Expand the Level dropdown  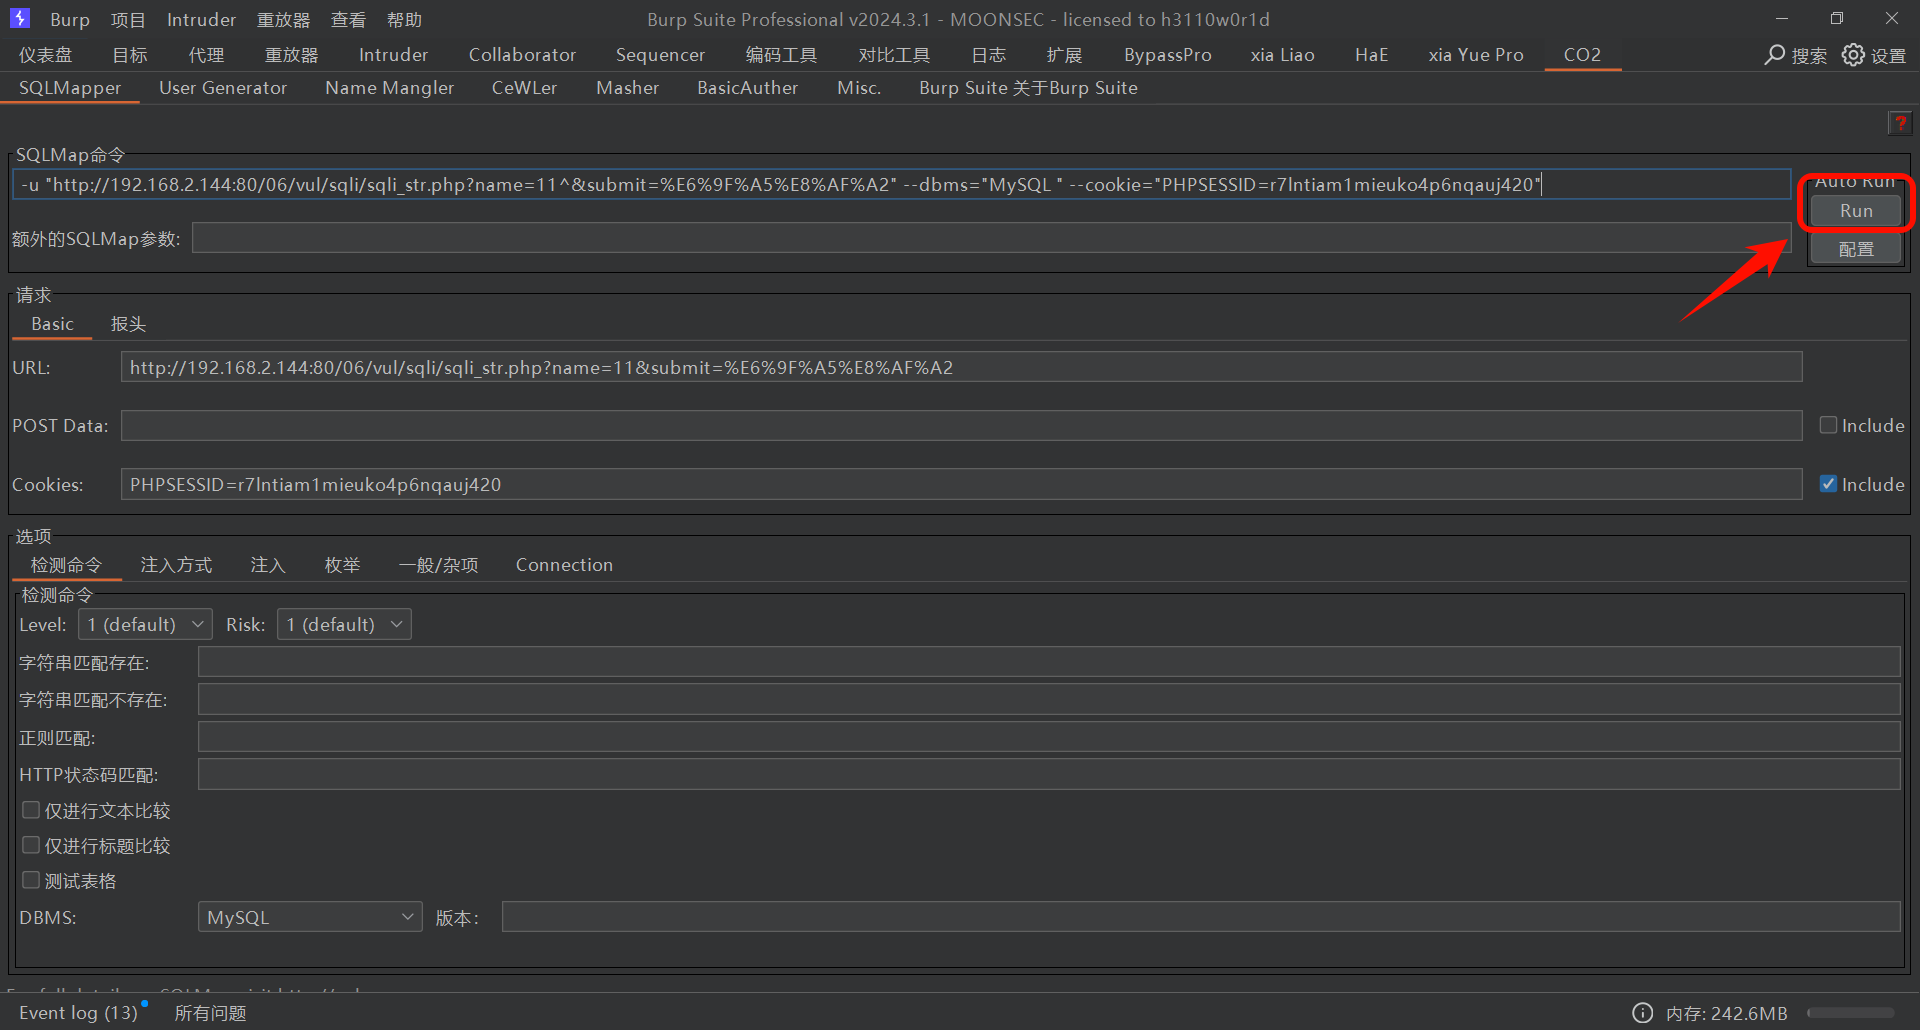click(145, 624)
